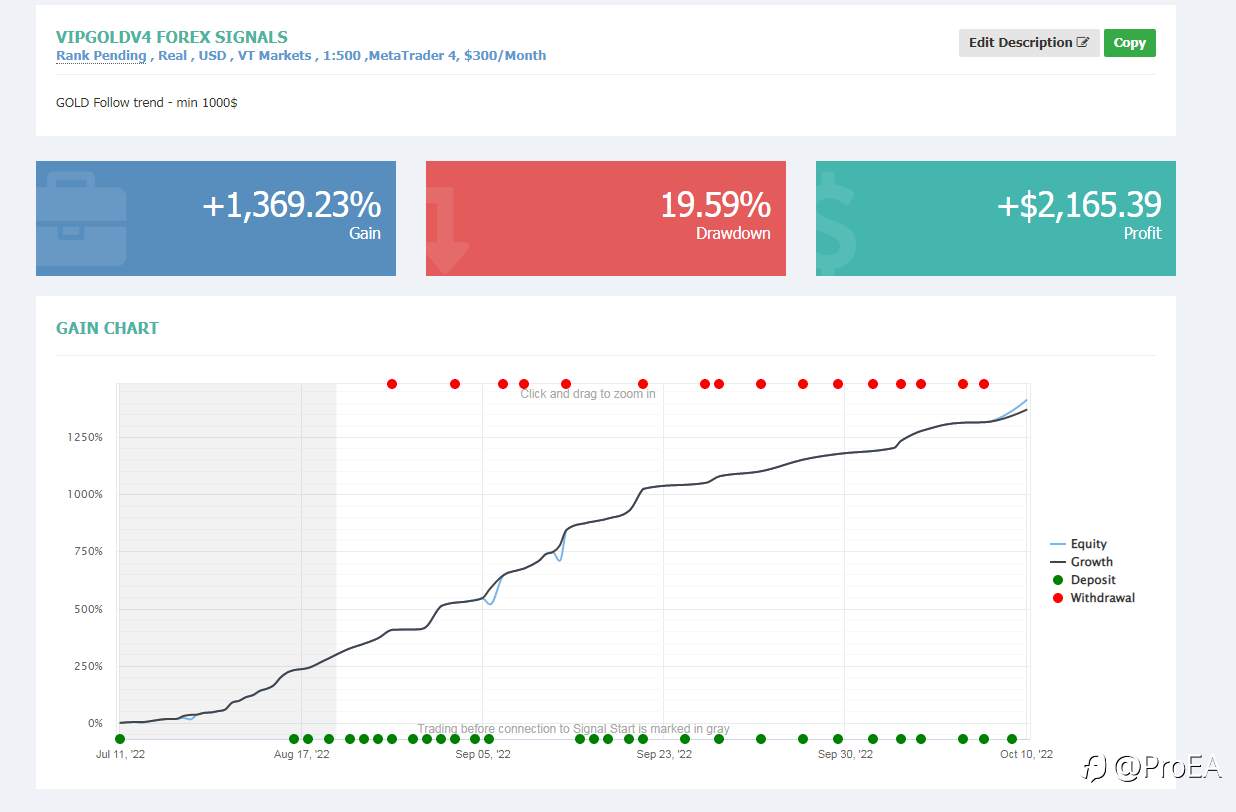Image resolution: width=1236 pixels, height=812 pixels.
Task: Open the Edit Description button
Action: pos(1029,43)
